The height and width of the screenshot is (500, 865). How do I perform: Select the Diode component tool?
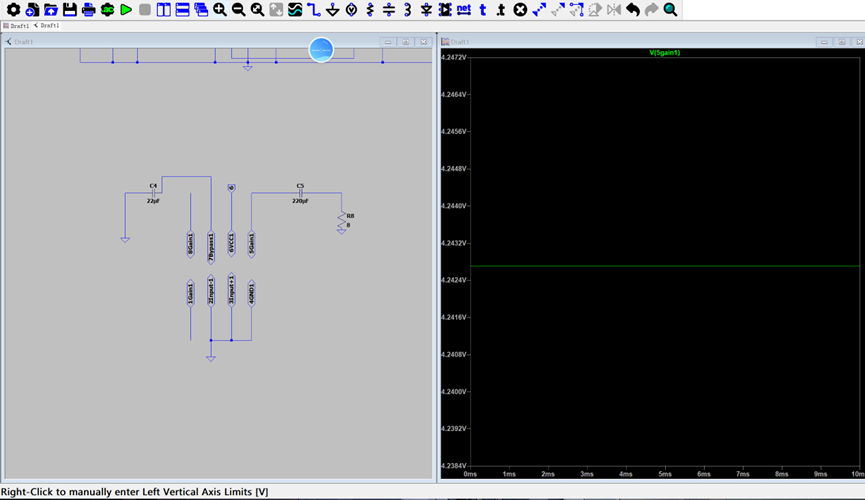coord(426,9)
